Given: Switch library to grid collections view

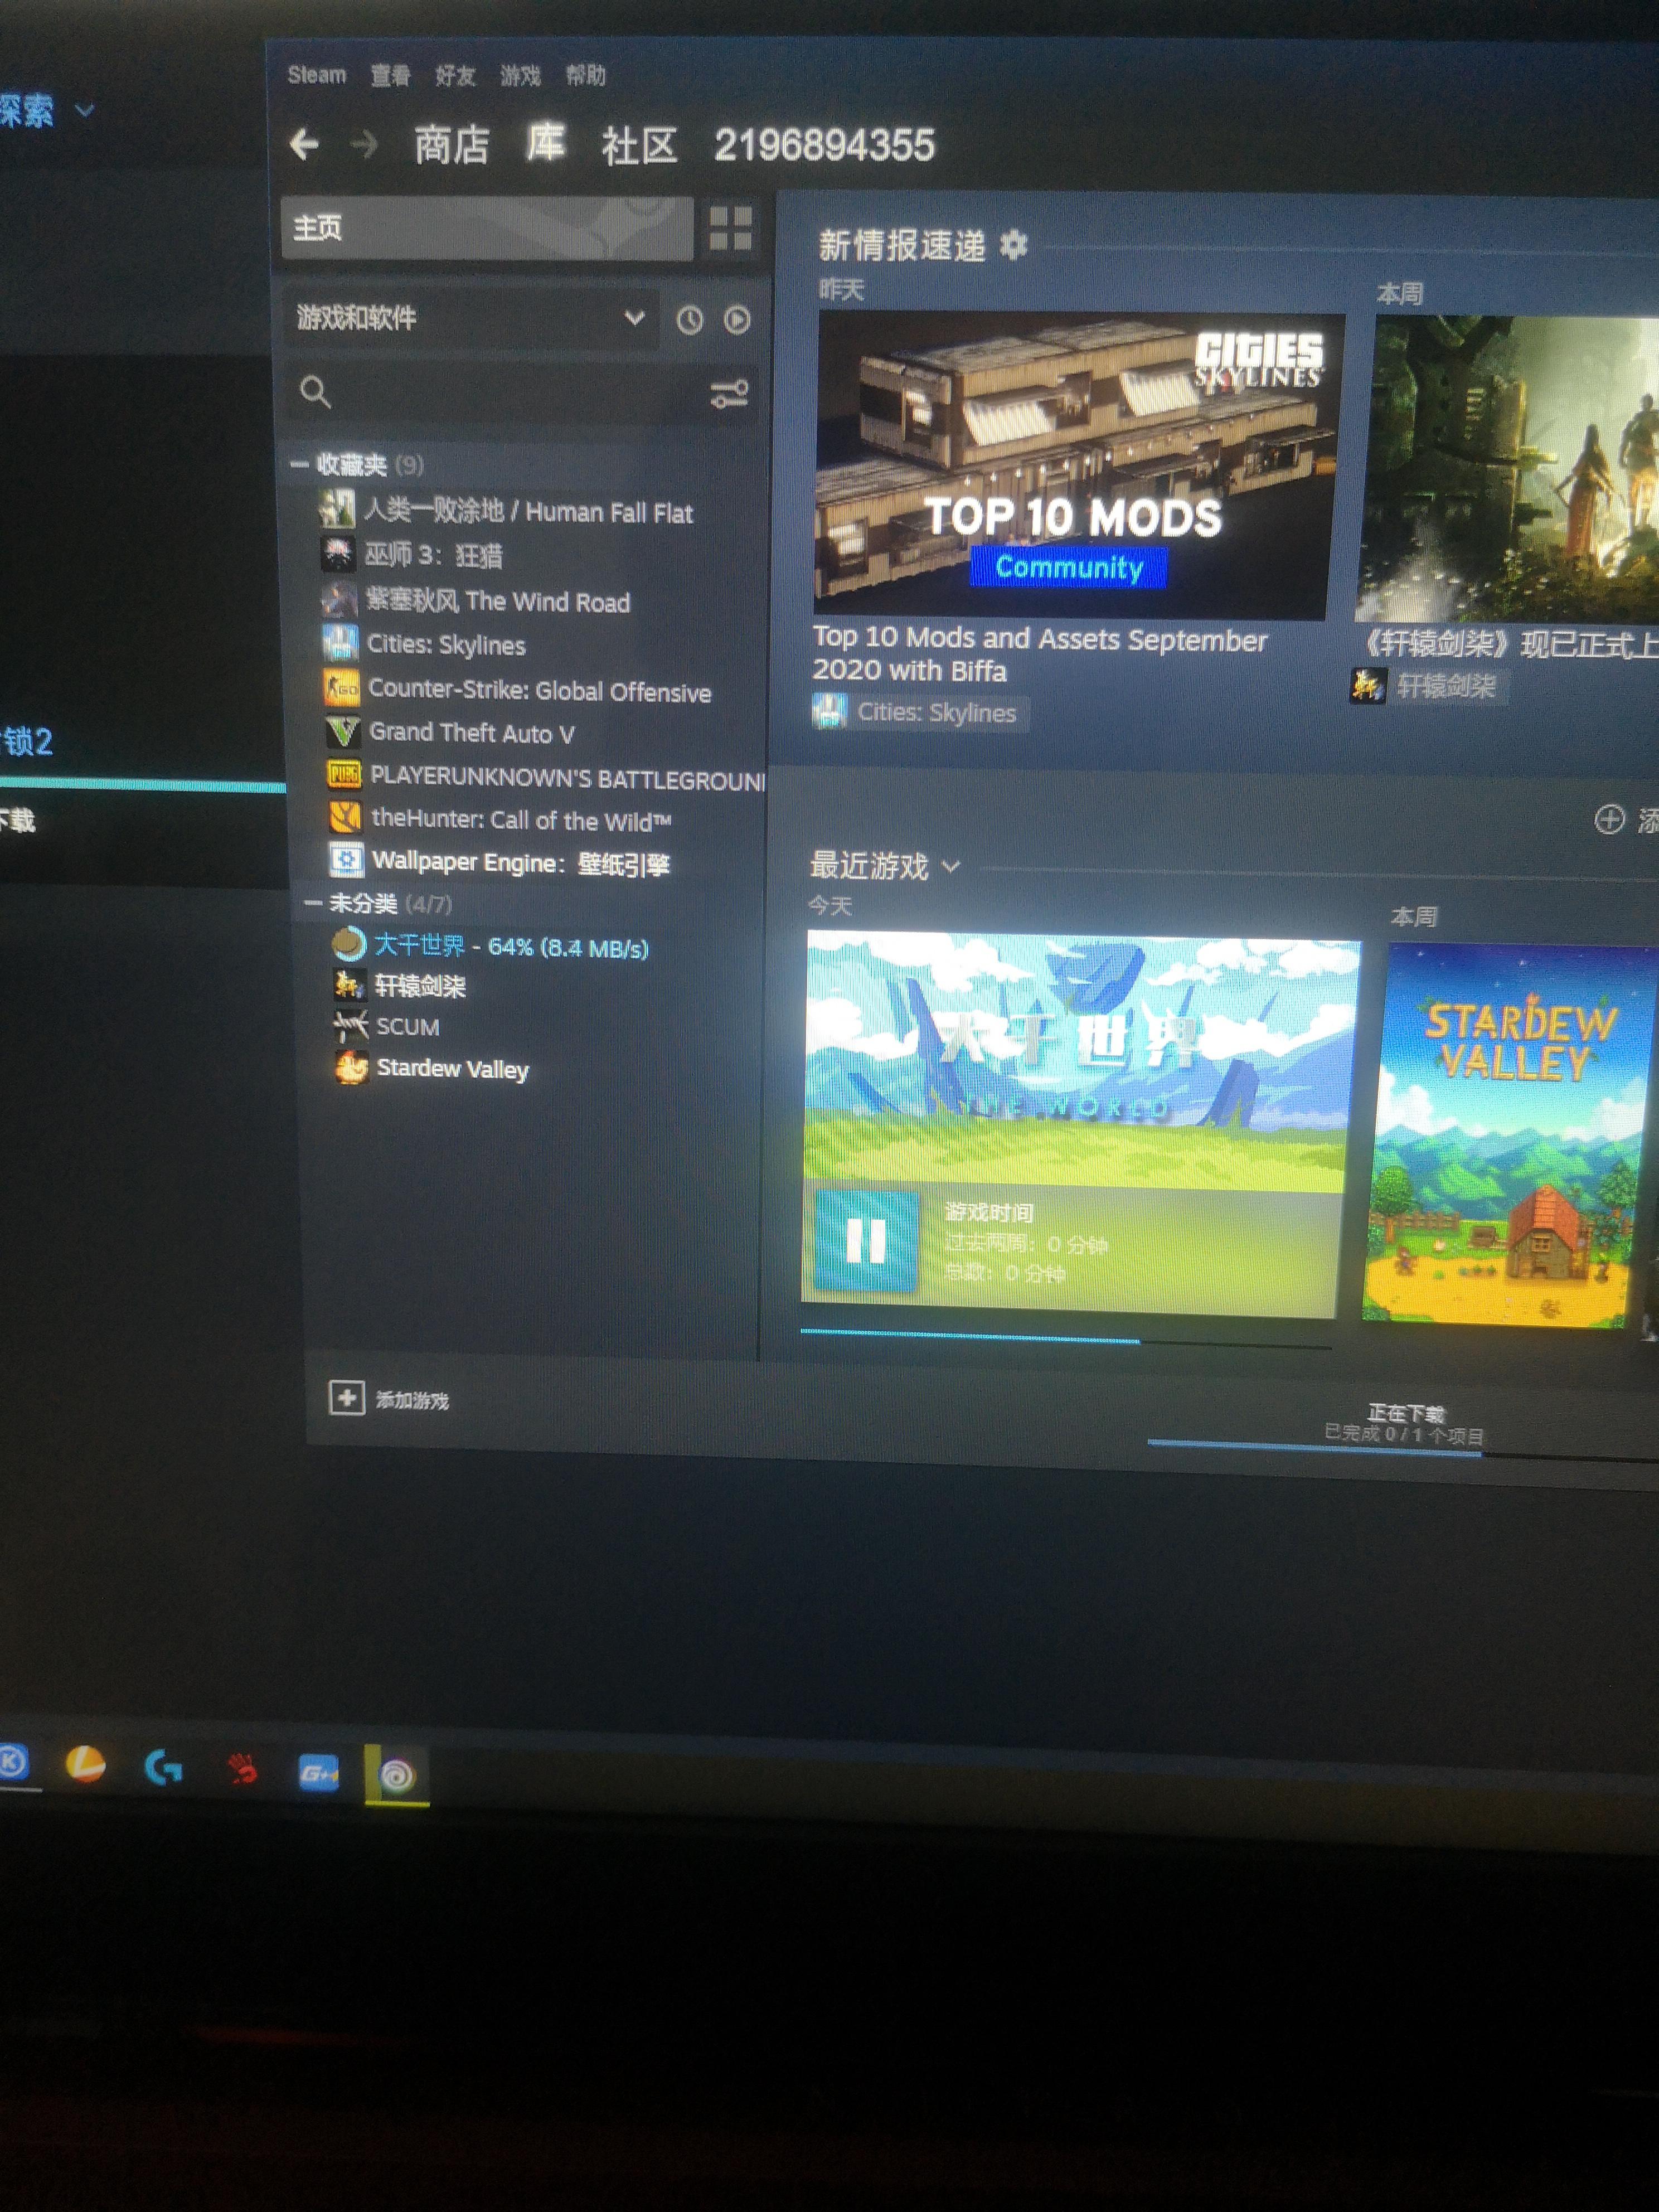Looking at the screenshot, I should [x=730, y=228].
